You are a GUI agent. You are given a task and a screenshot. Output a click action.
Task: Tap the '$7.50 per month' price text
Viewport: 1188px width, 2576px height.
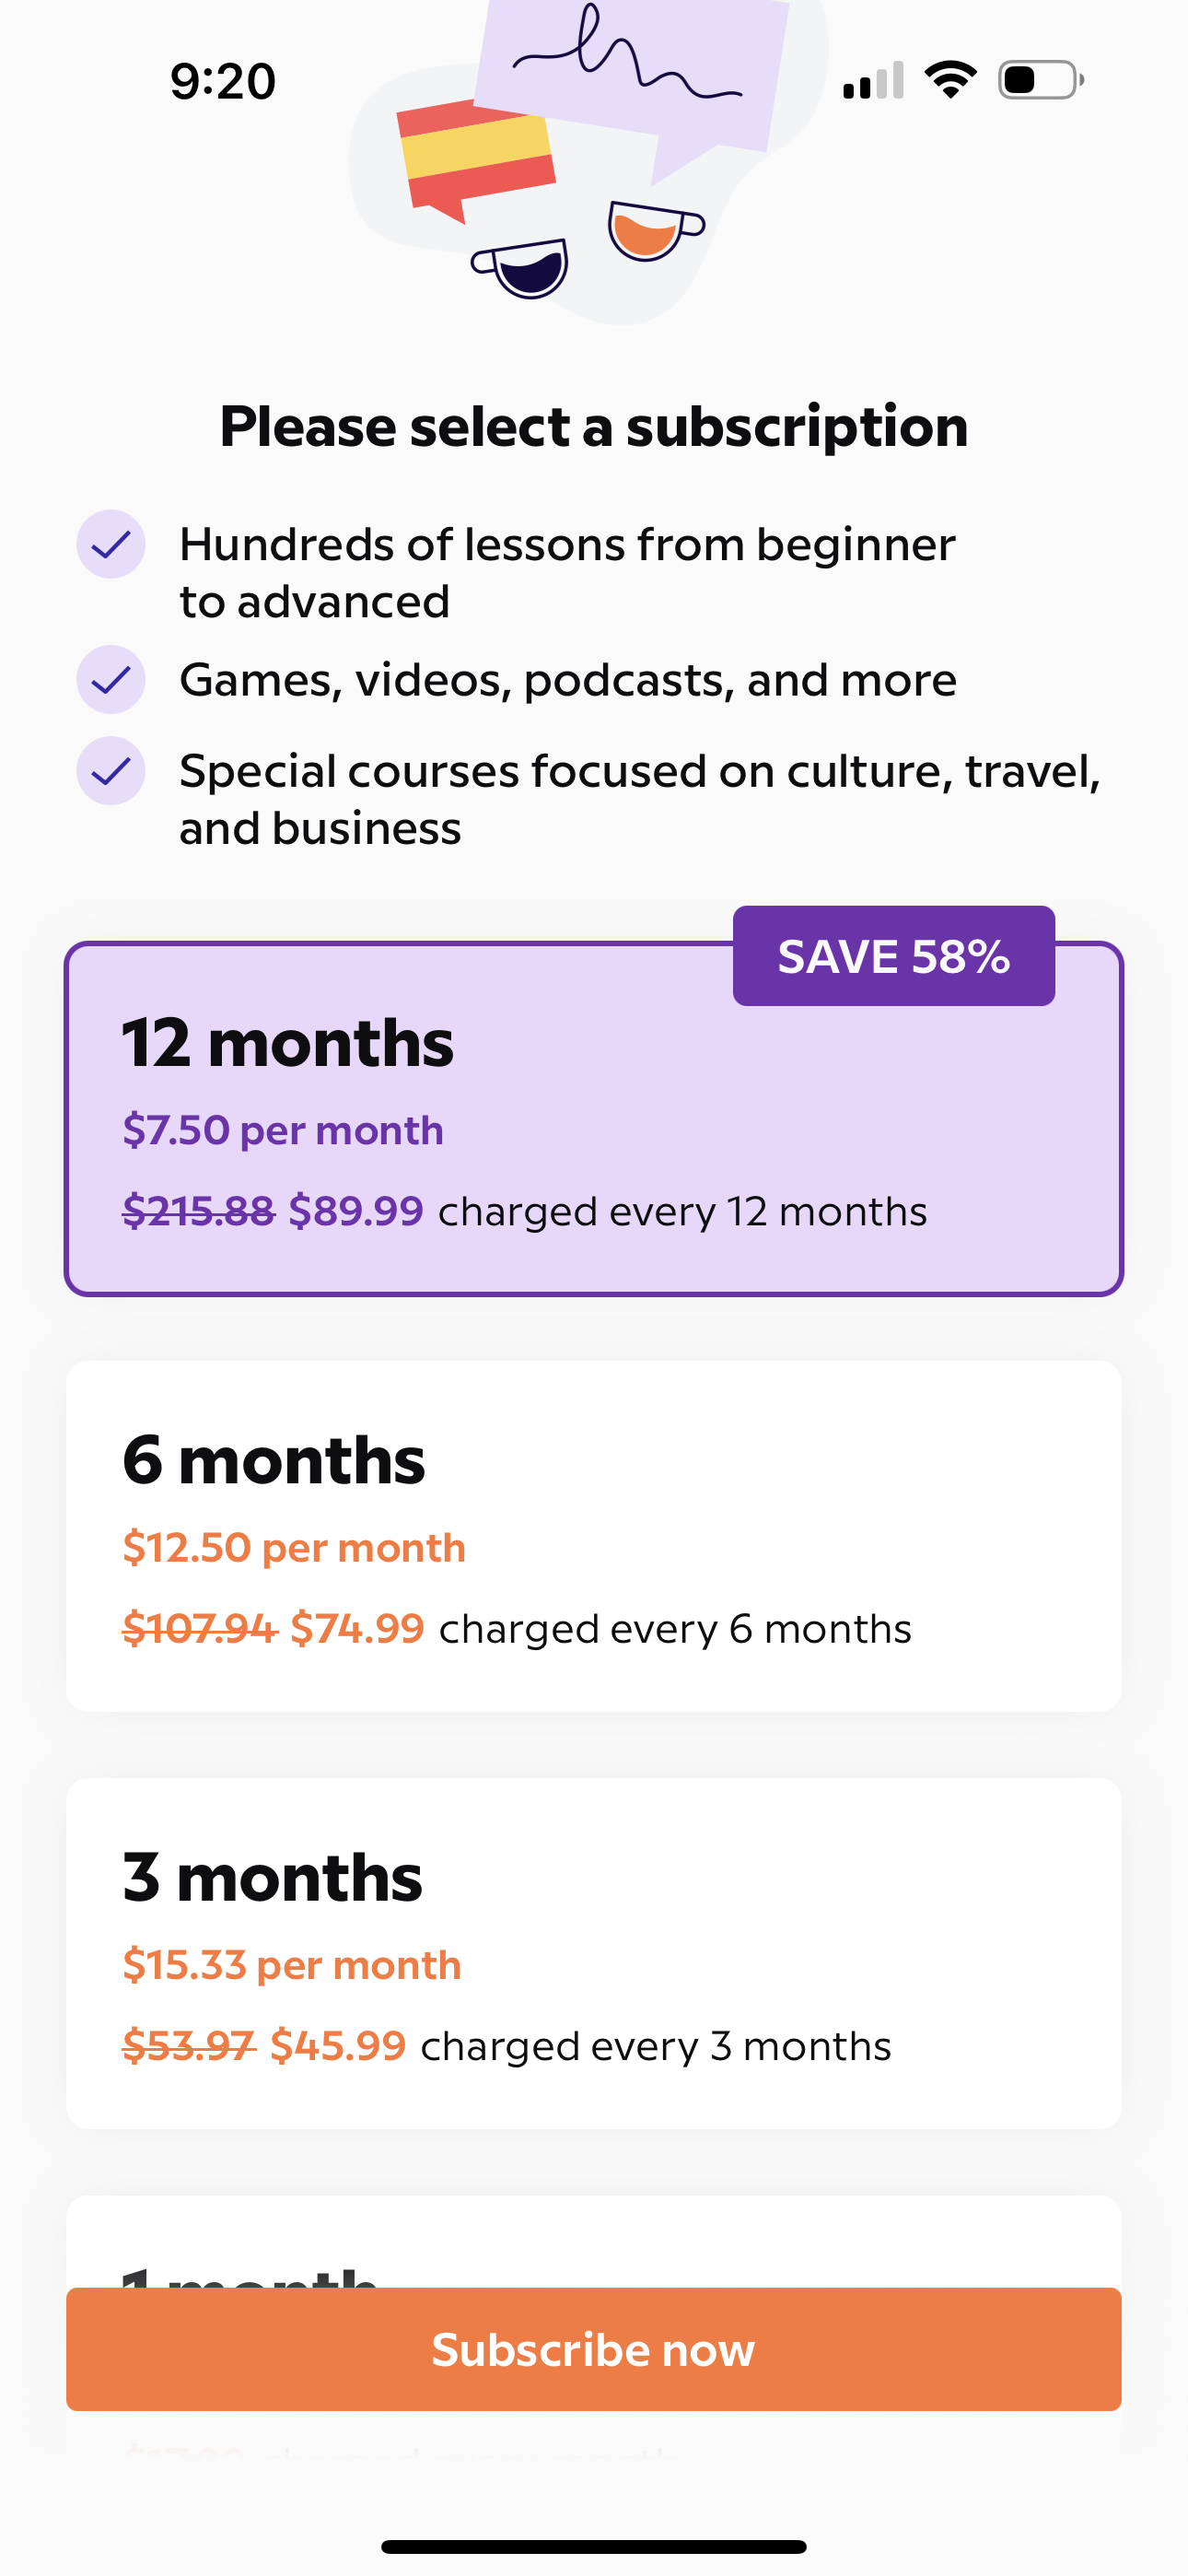pyautogui.click(x=283, y=1129)
